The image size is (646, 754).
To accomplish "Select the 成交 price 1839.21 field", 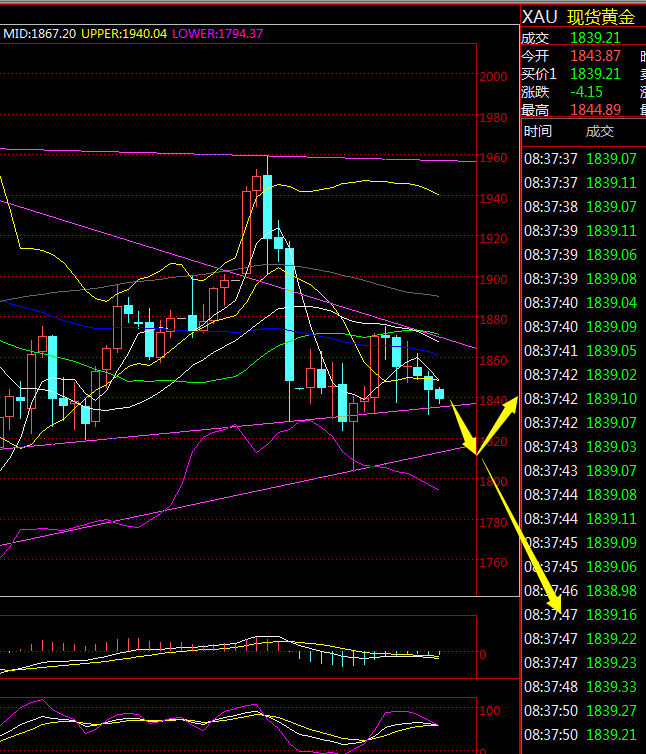I will (x=595, y=38).
